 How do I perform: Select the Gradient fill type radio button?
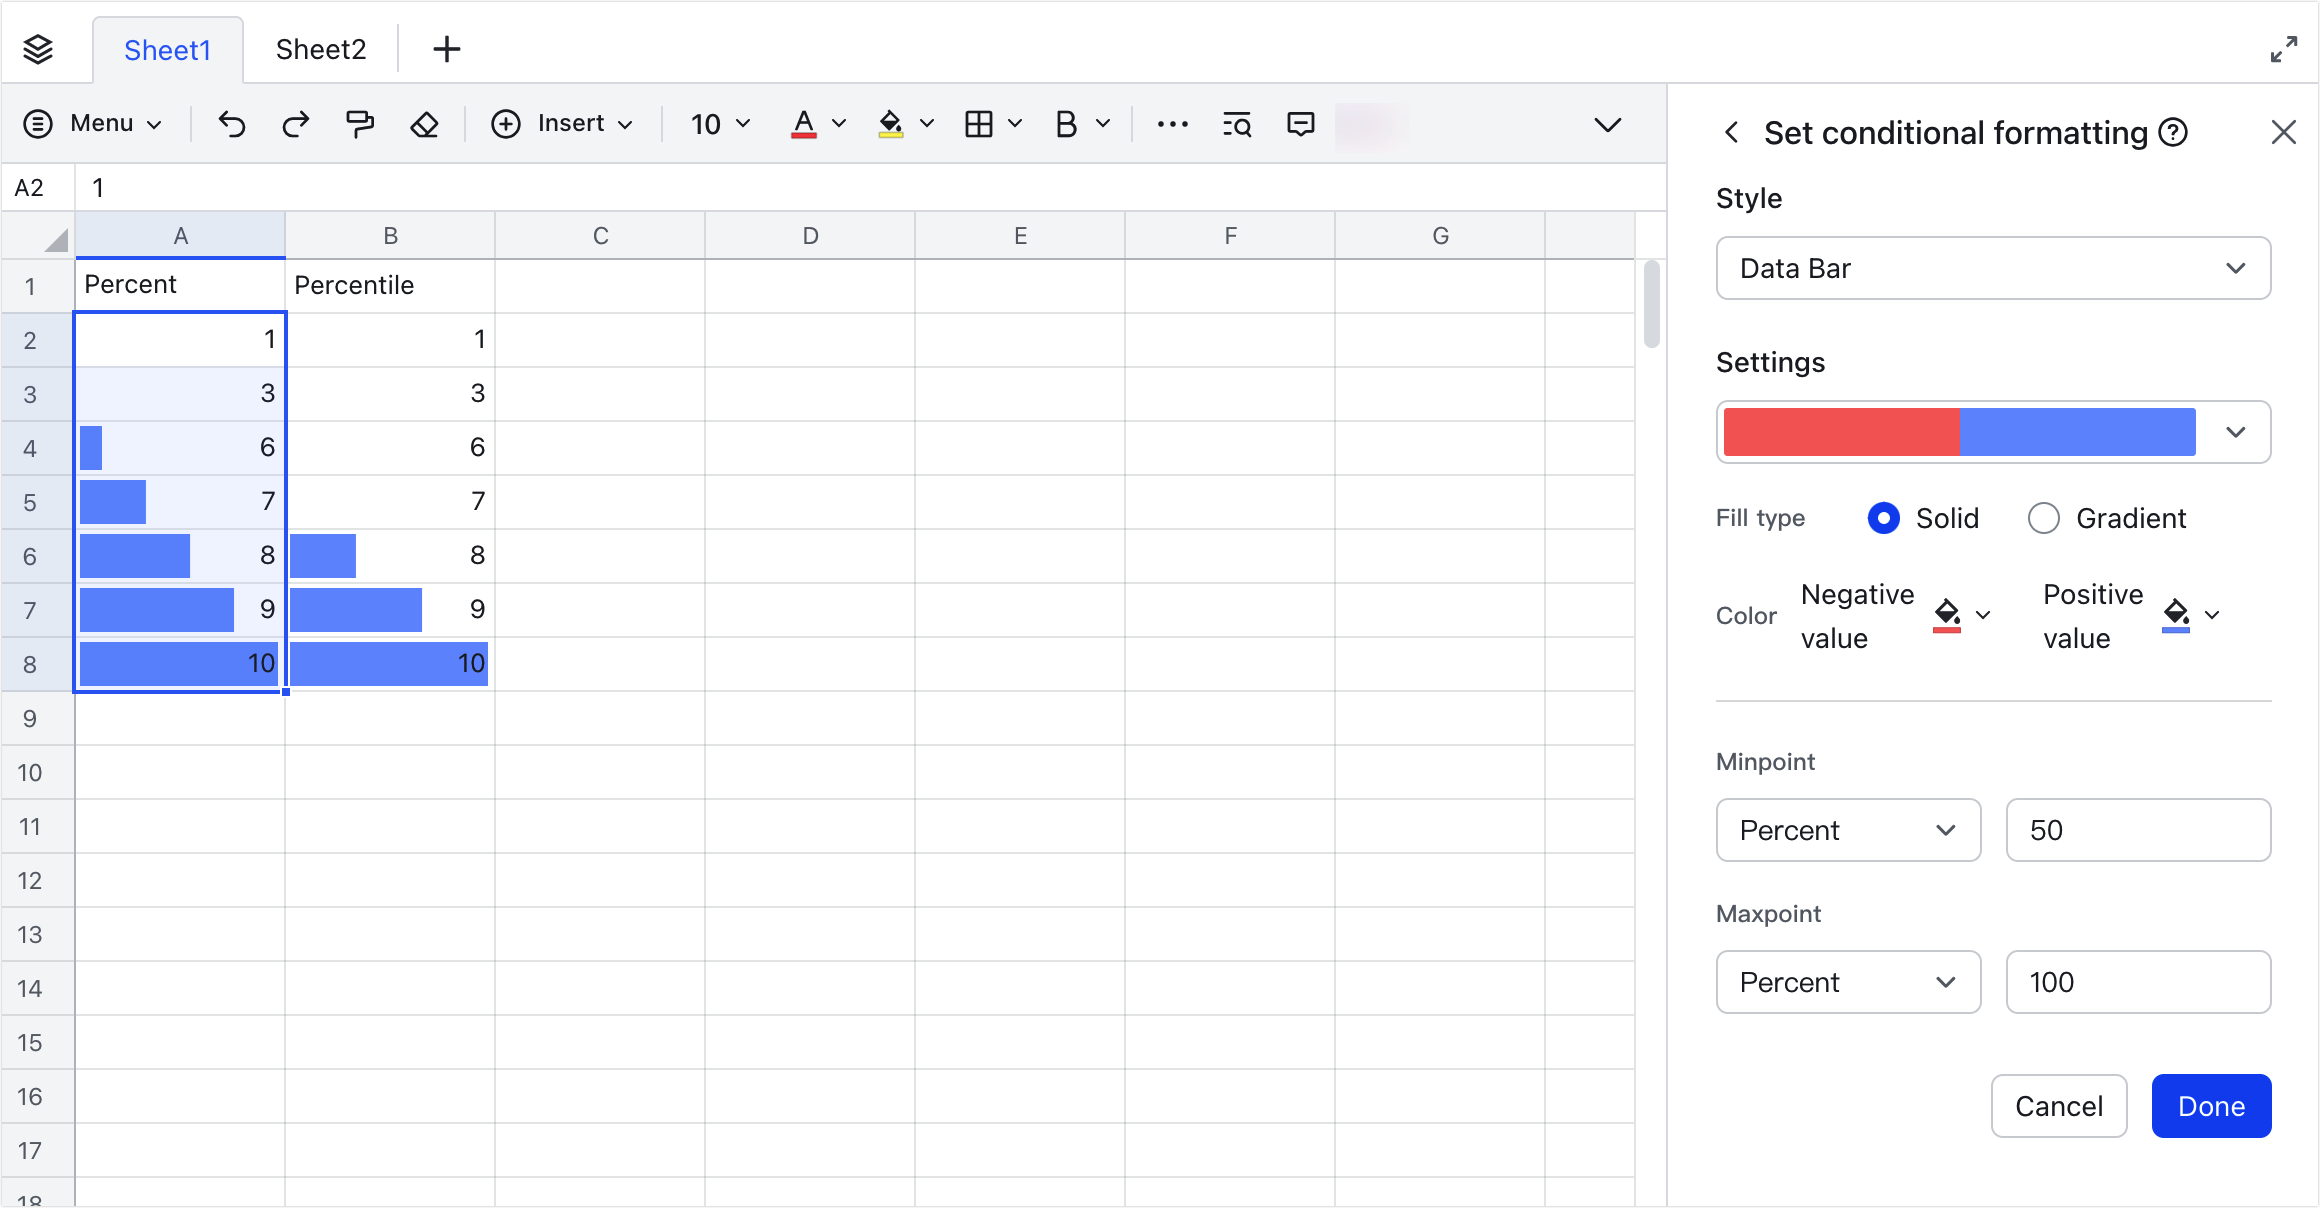2043,518
